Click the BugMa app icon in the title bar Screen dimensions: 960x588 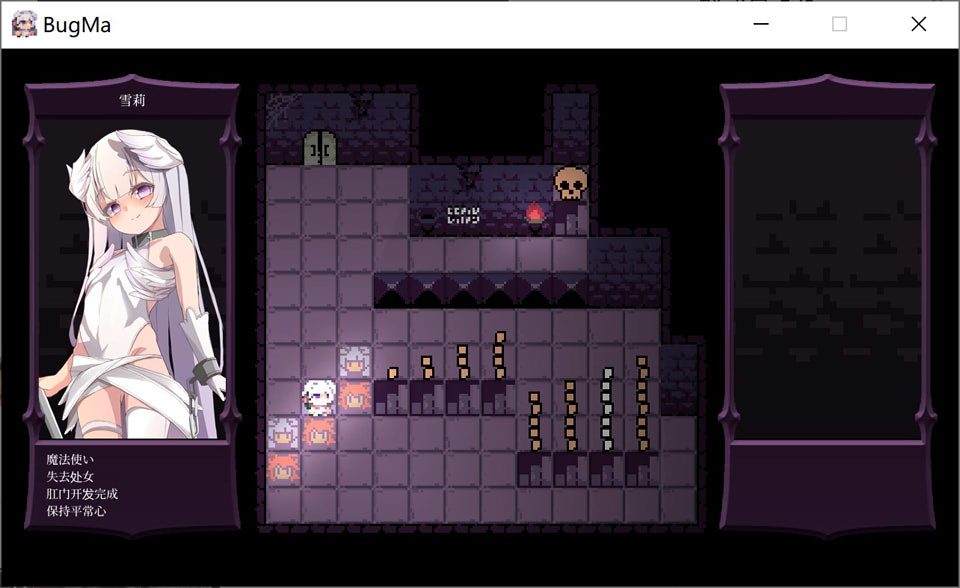[x=24, y=25]
